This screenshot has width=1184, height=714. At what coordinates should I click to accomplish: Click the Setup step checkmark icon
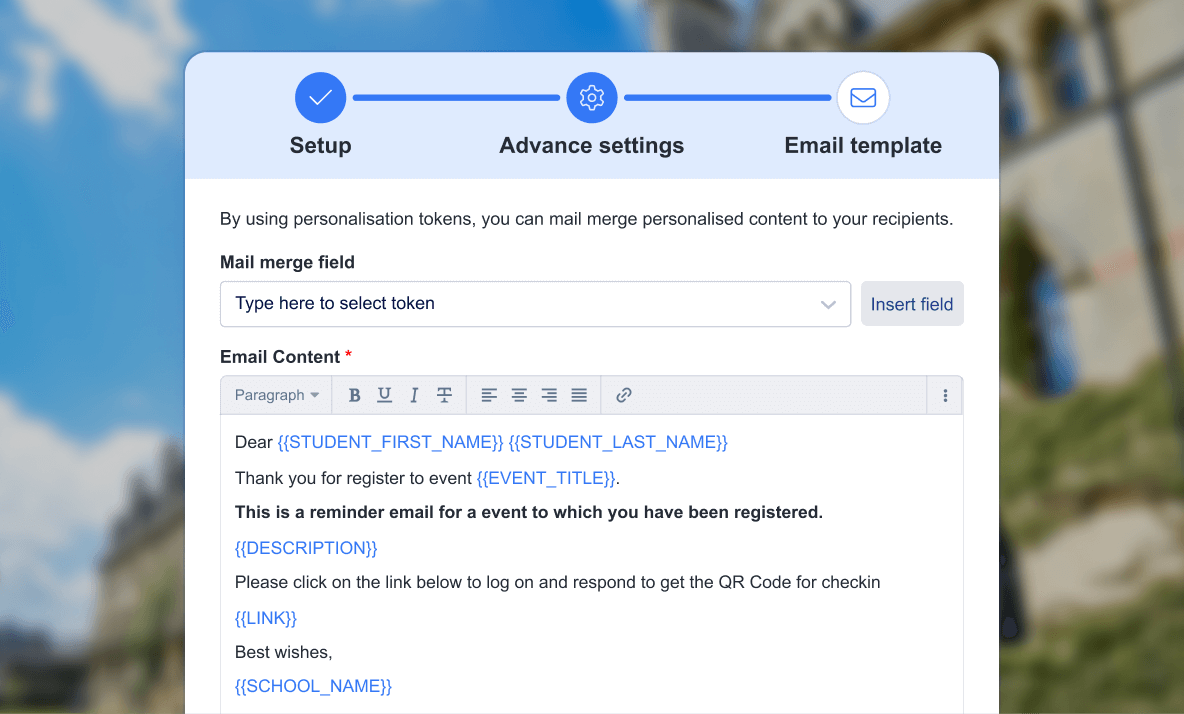[x=320, y=97]
